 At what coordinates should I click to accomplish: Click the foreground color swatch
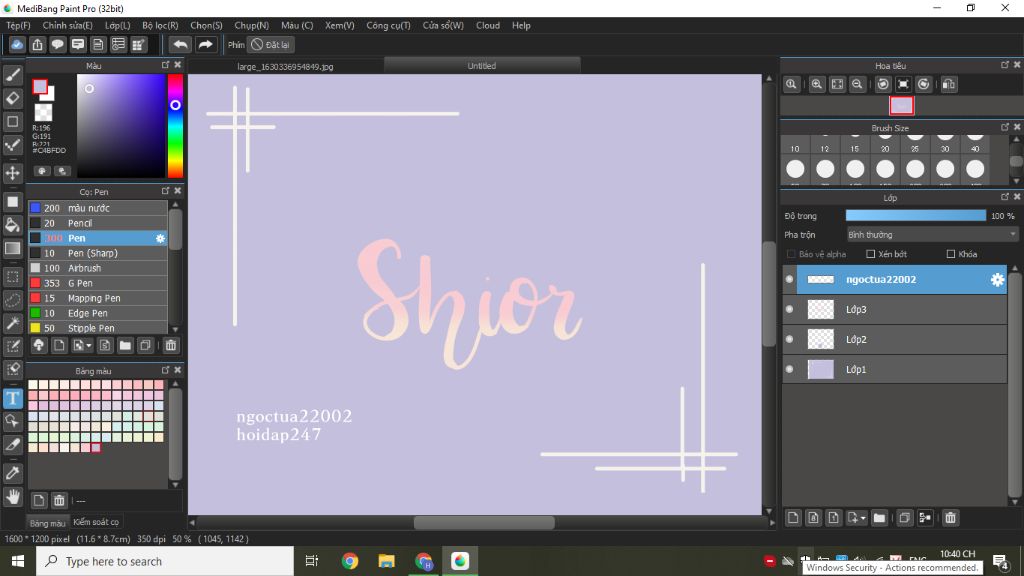(40, 87)
